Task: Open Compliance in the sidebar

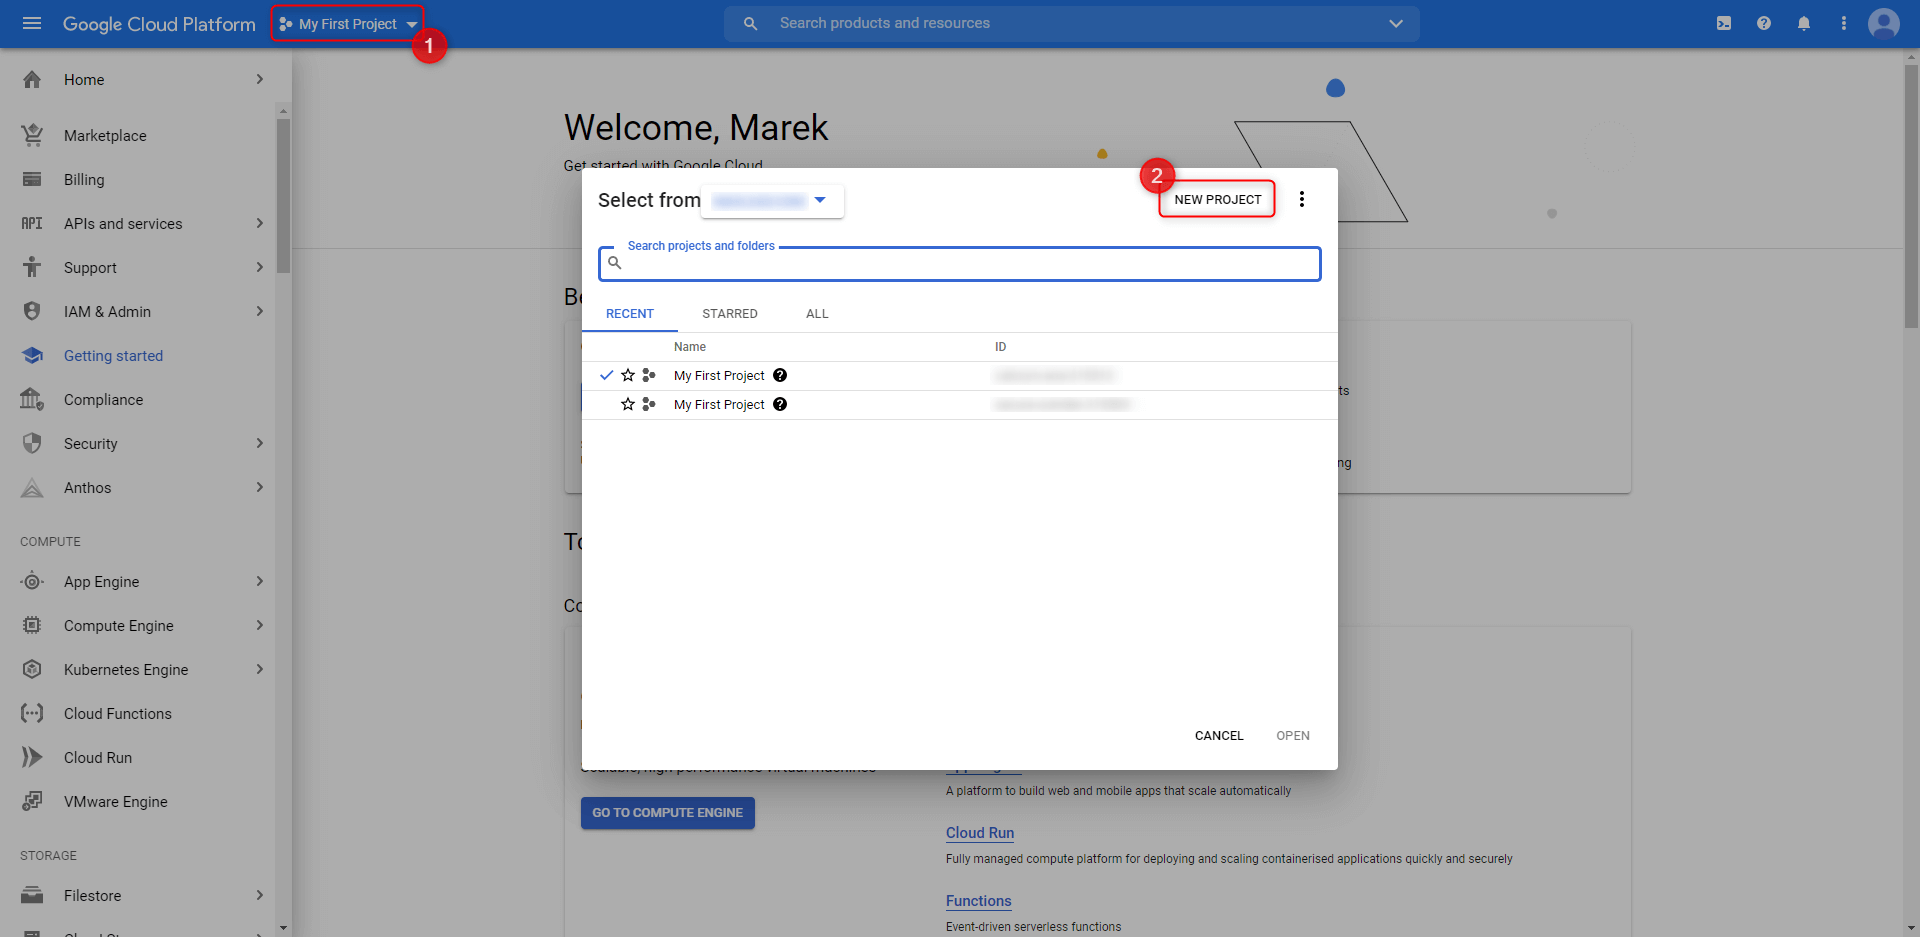Action: (103, 399)
